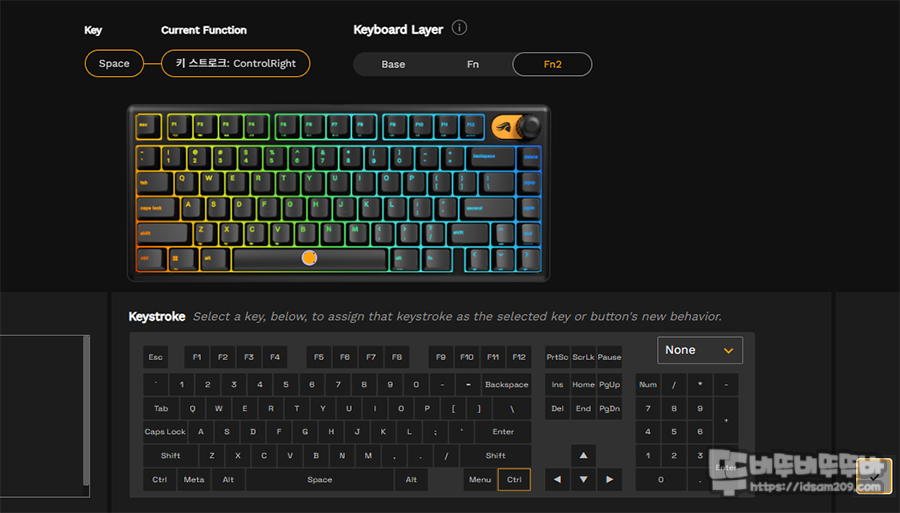Click the orange marker on the spacebar
Image resolution: width=900 pixels, height=513 pixels.
[309, 258]
